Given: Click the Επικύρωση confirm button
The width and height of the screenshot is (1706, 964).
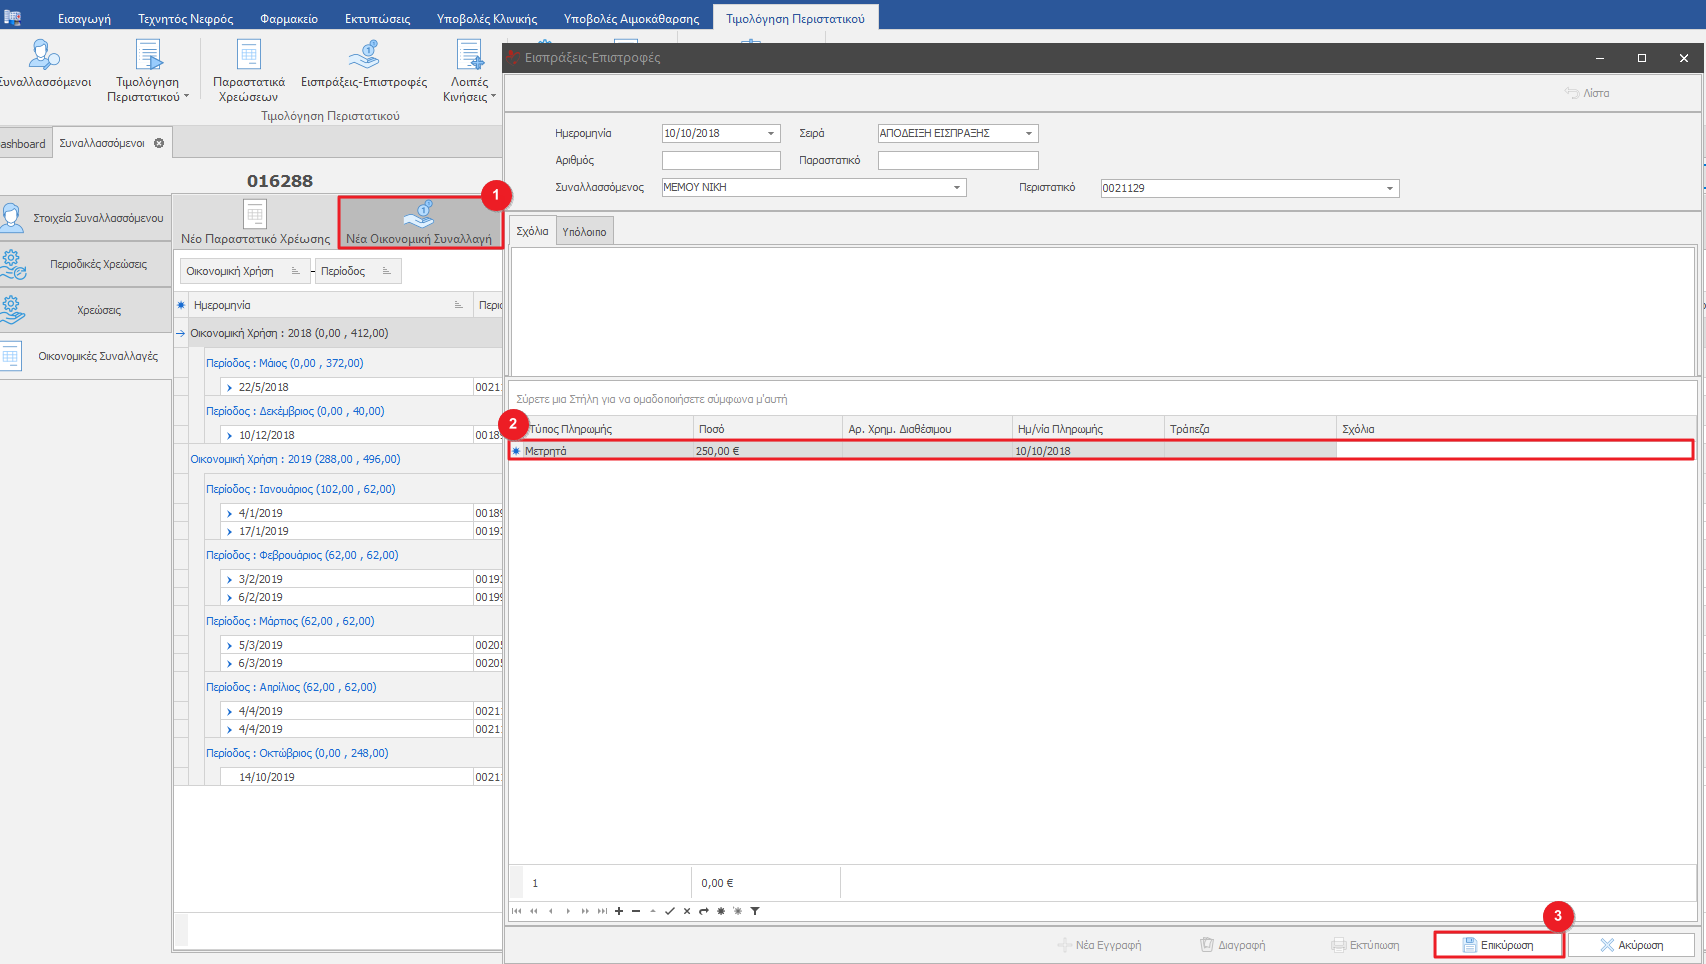Looking at the screenshot, I should [x=1498, y=945].
